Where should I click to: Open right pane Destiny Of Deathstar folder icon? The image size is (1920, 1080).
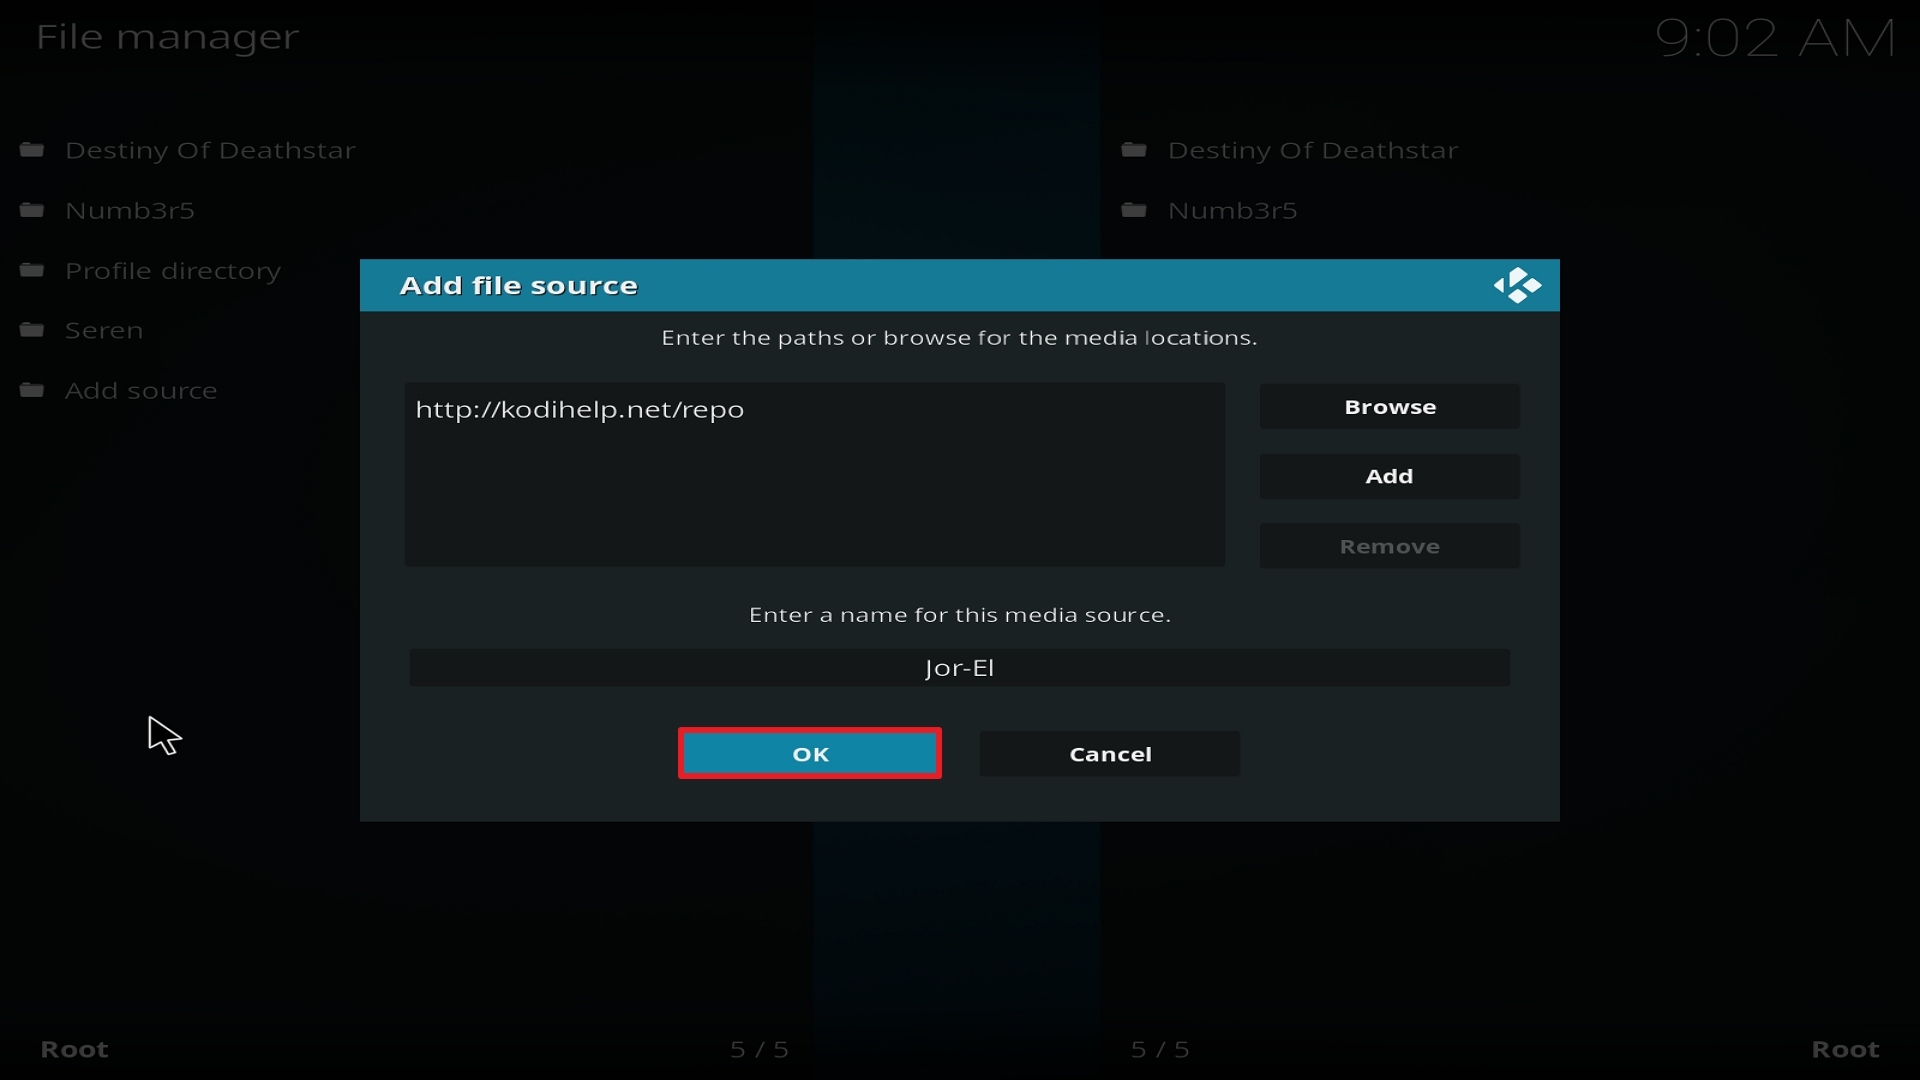[x=1134, y=150]
